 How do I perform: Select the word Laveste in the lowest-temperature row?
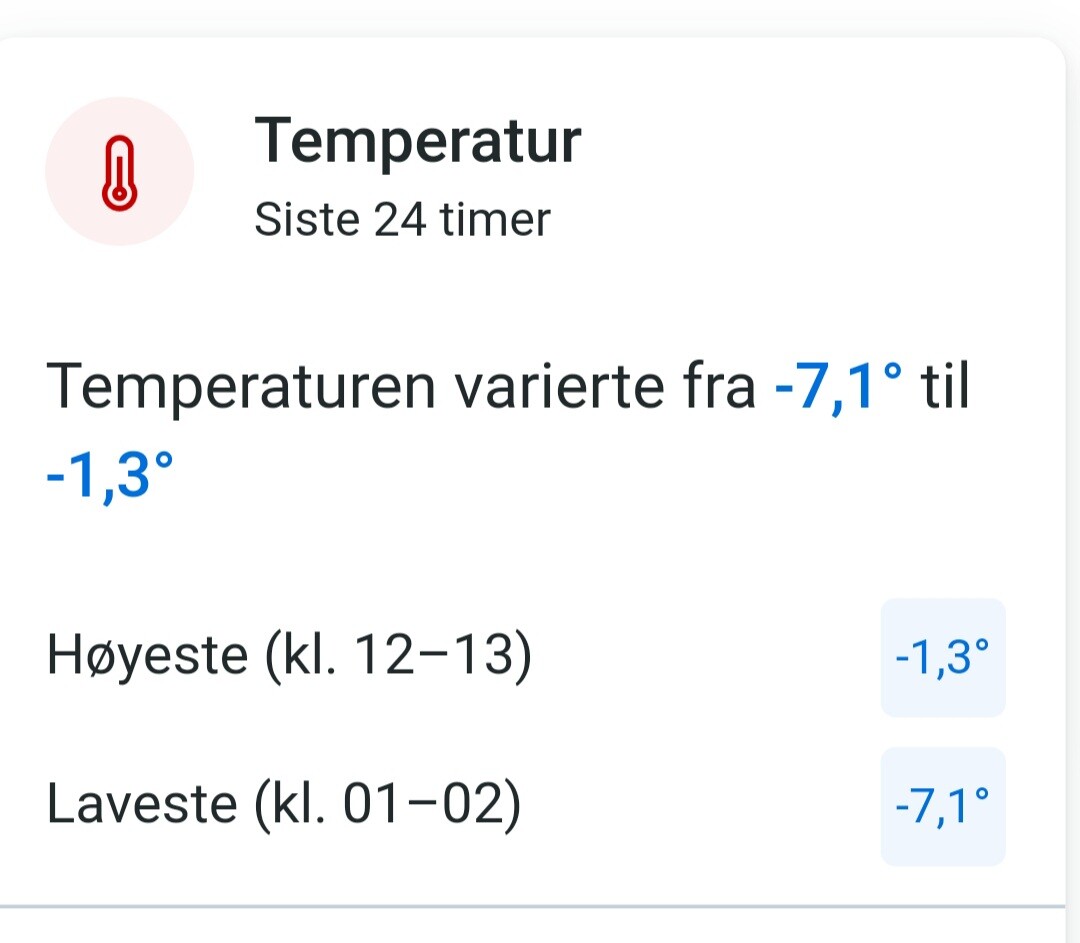[142, 804]
